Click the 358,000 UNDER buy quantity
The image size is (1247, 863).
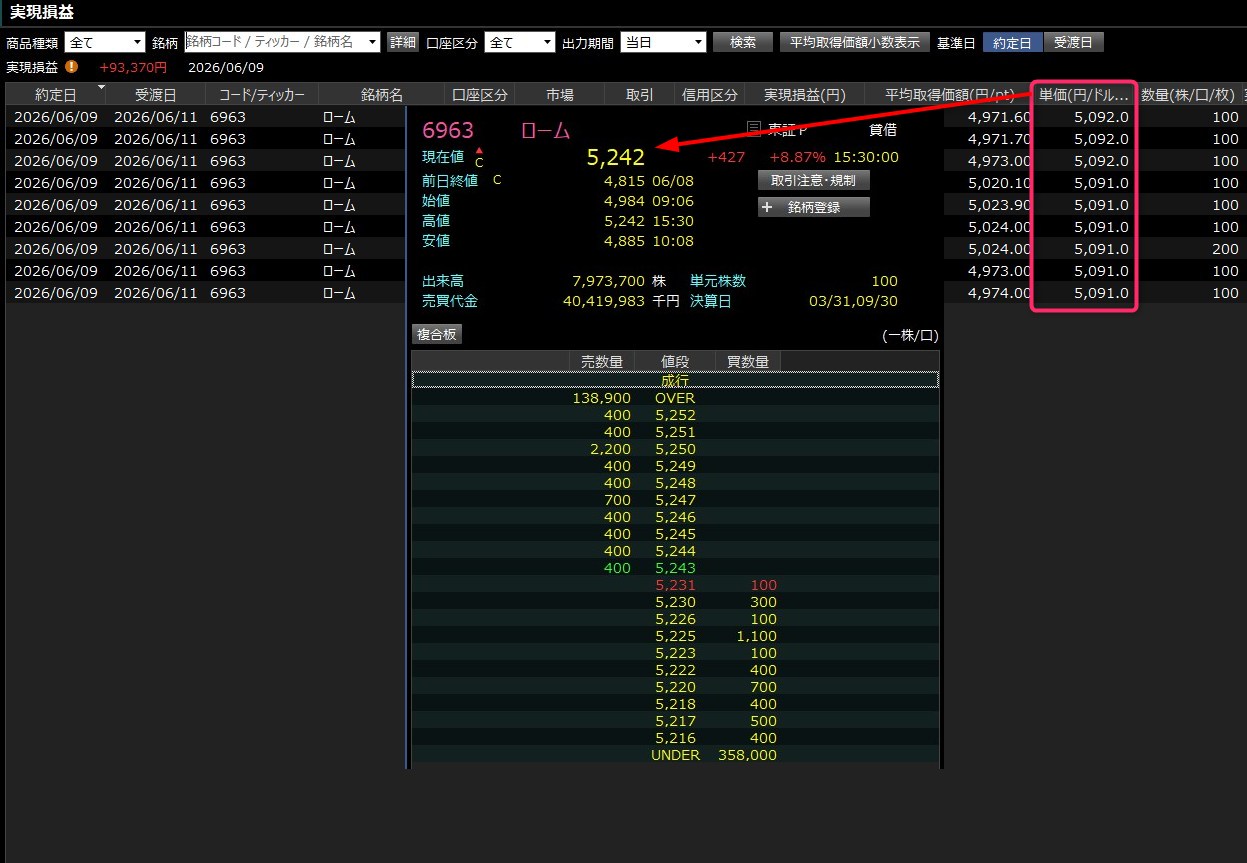click(747, 755)
